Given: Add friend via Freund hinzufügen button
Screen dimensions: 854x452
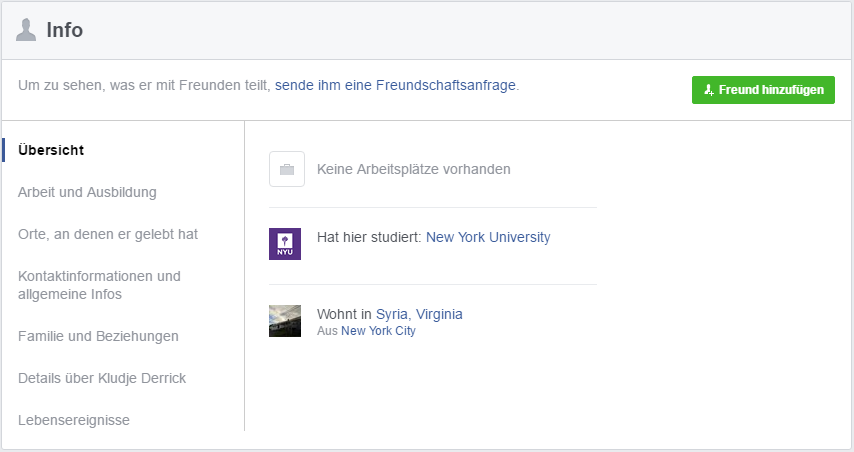Looking at the screenshot, I should (763, 90).
